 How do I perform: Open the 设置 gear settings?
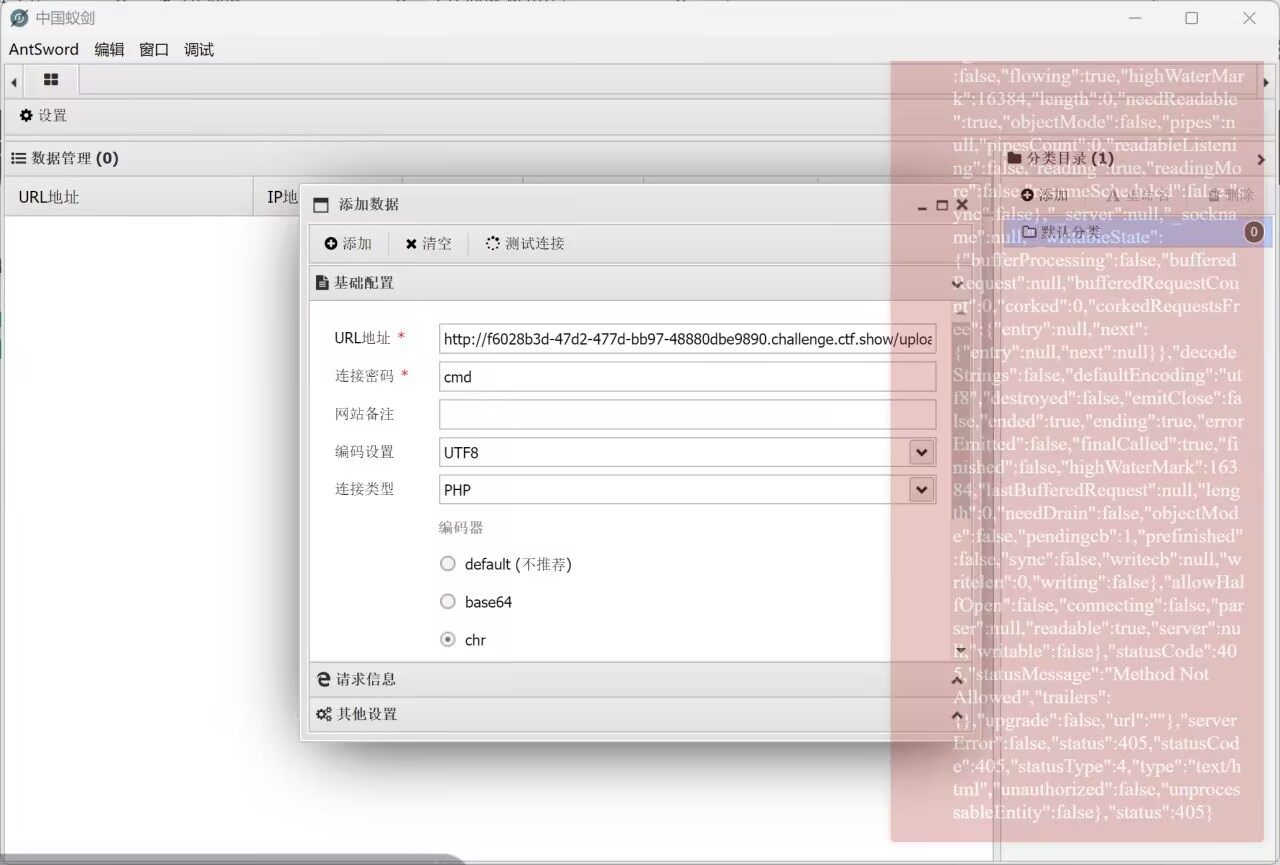[x=43, y=116]
